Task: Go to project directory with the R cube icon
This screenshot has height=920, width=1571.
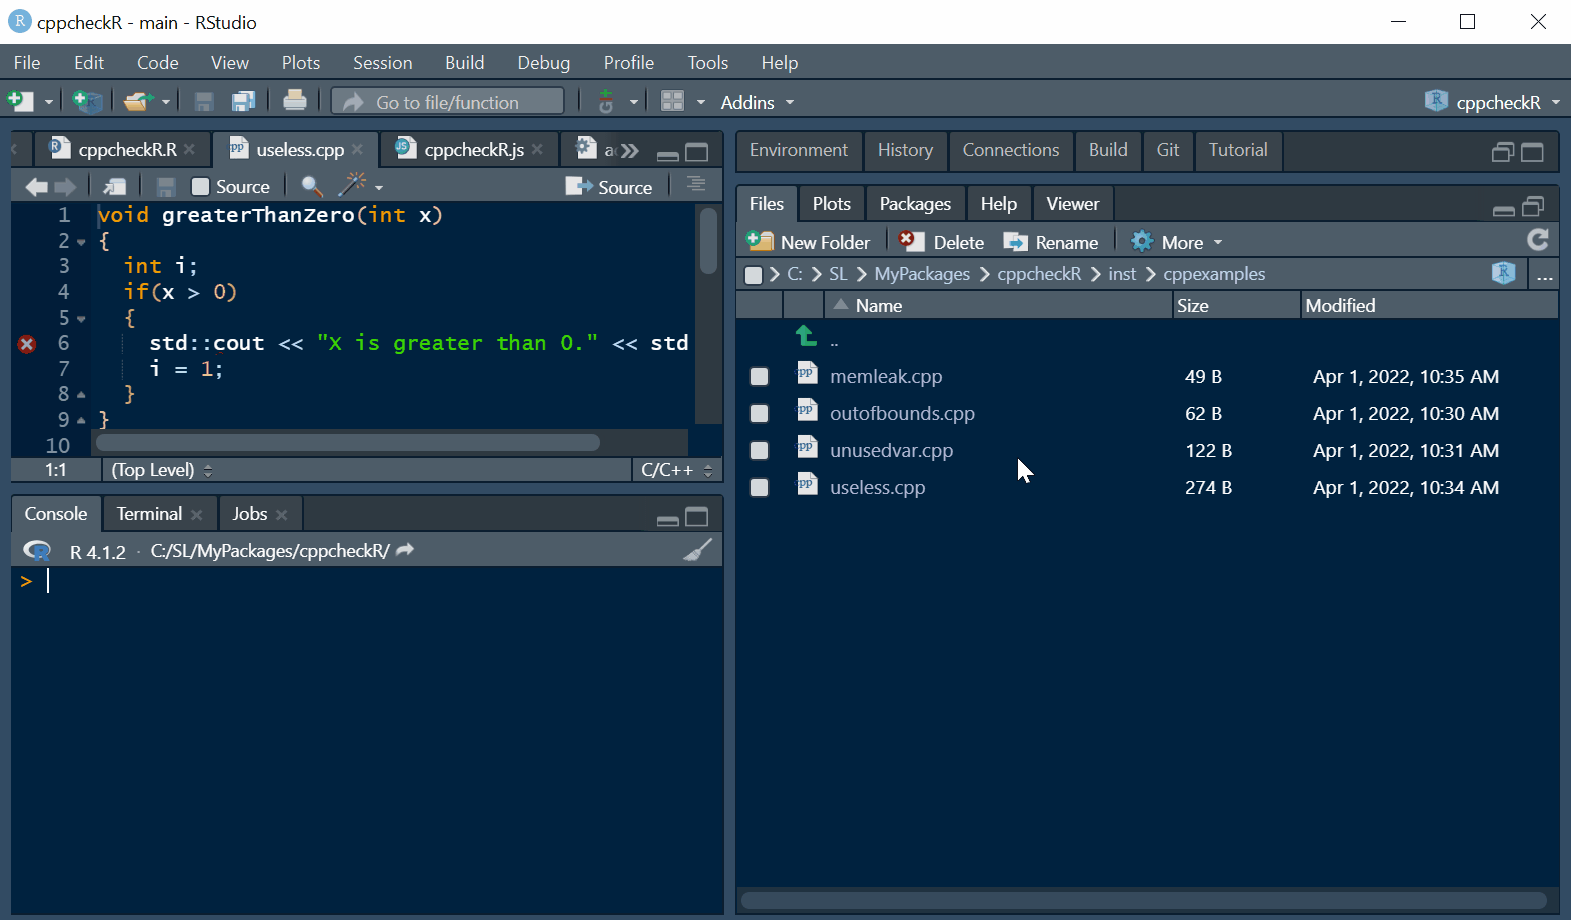Action: pos(1503,272)
